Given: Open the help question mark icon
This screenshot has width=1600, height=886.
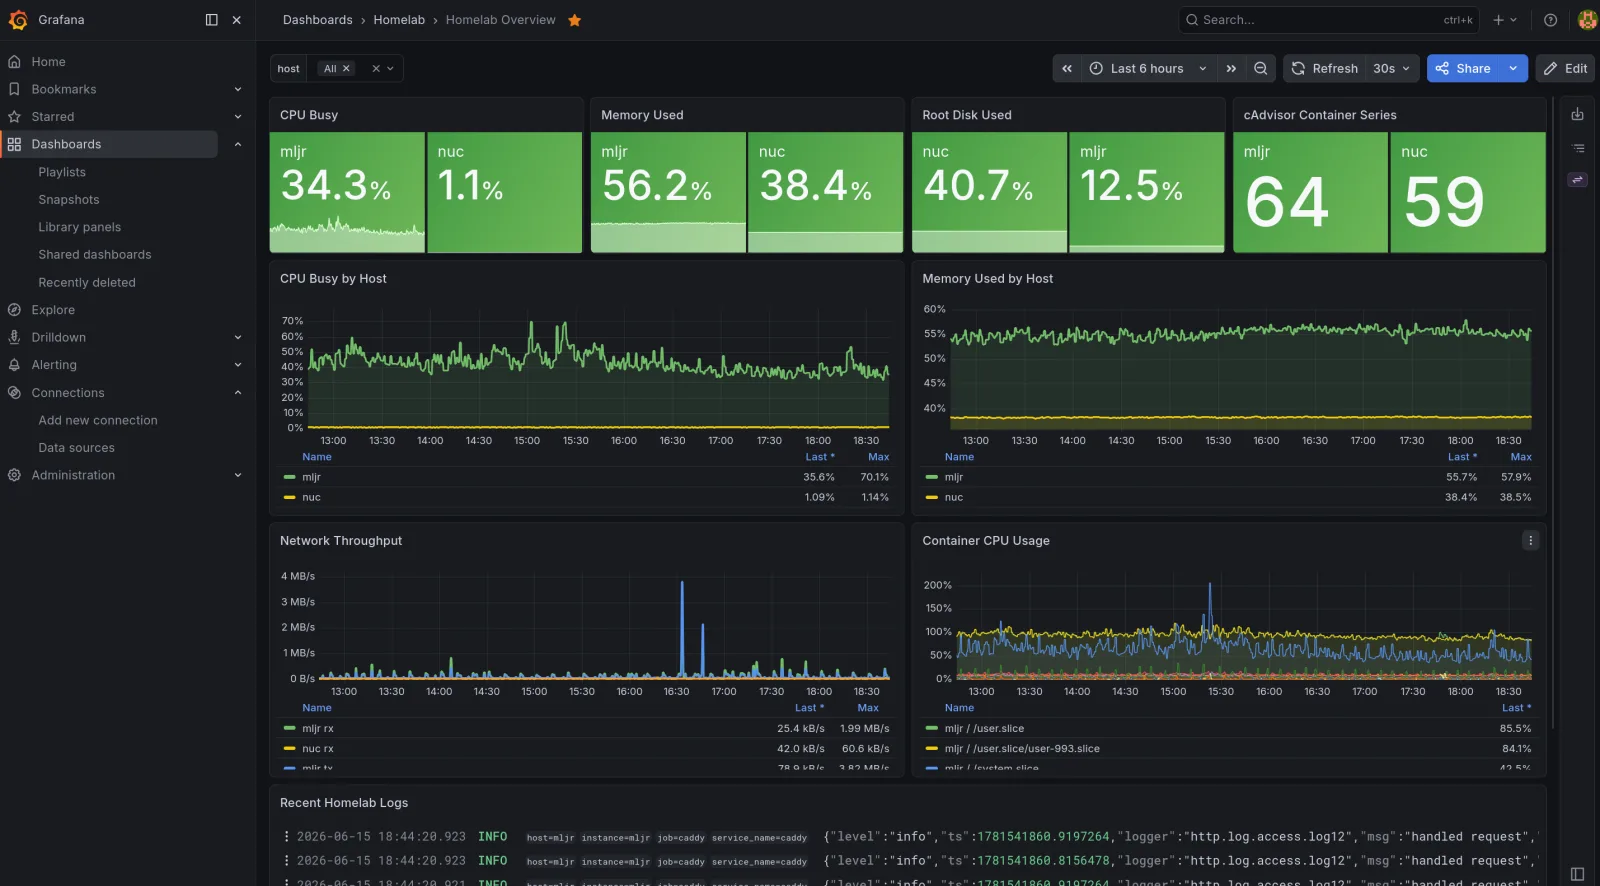Looking at the screenshot, I should tap(1550, 20).
